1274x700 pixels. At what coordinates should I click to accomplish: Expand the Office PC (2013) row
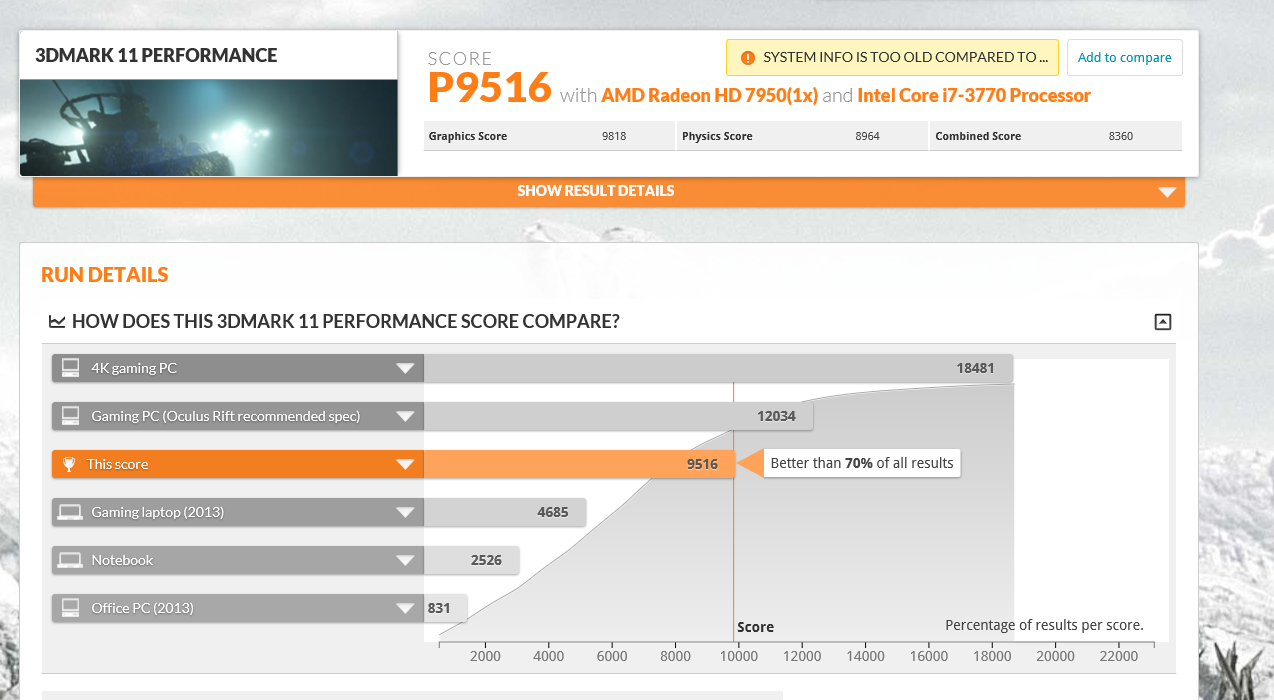pyautogui.click(x=405, y=608)
